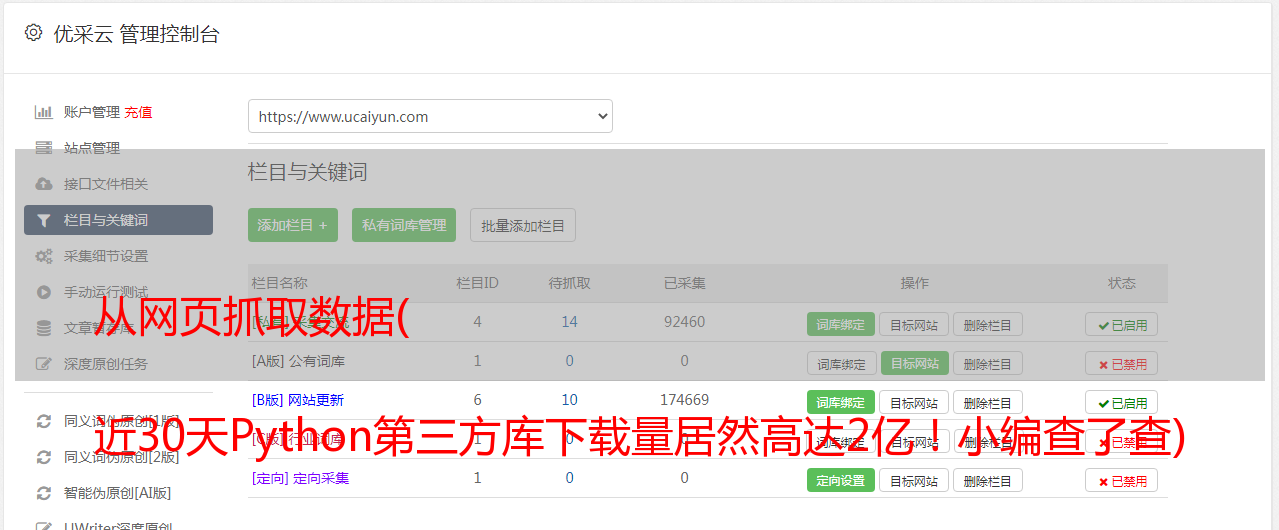Screen dimensions: 1279x530
Task: Click the refresh icon beside 同义词伪原创[1版]
Action: coord(44,421)
